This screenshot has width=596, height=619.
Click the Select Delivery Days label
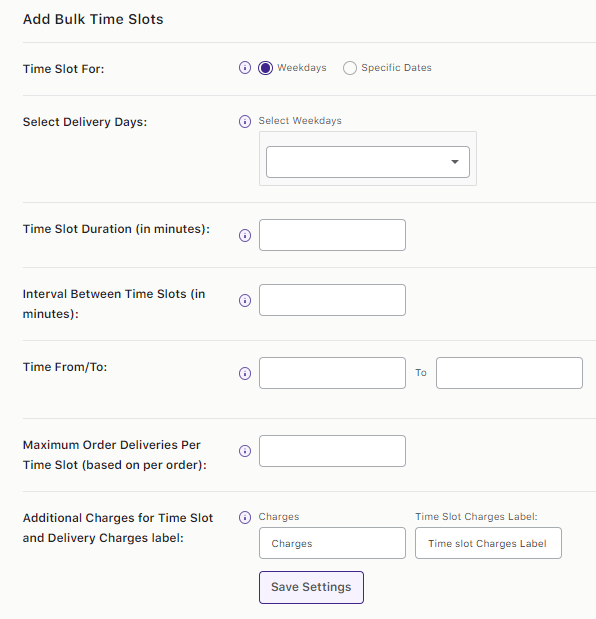(x=85, y=122)
